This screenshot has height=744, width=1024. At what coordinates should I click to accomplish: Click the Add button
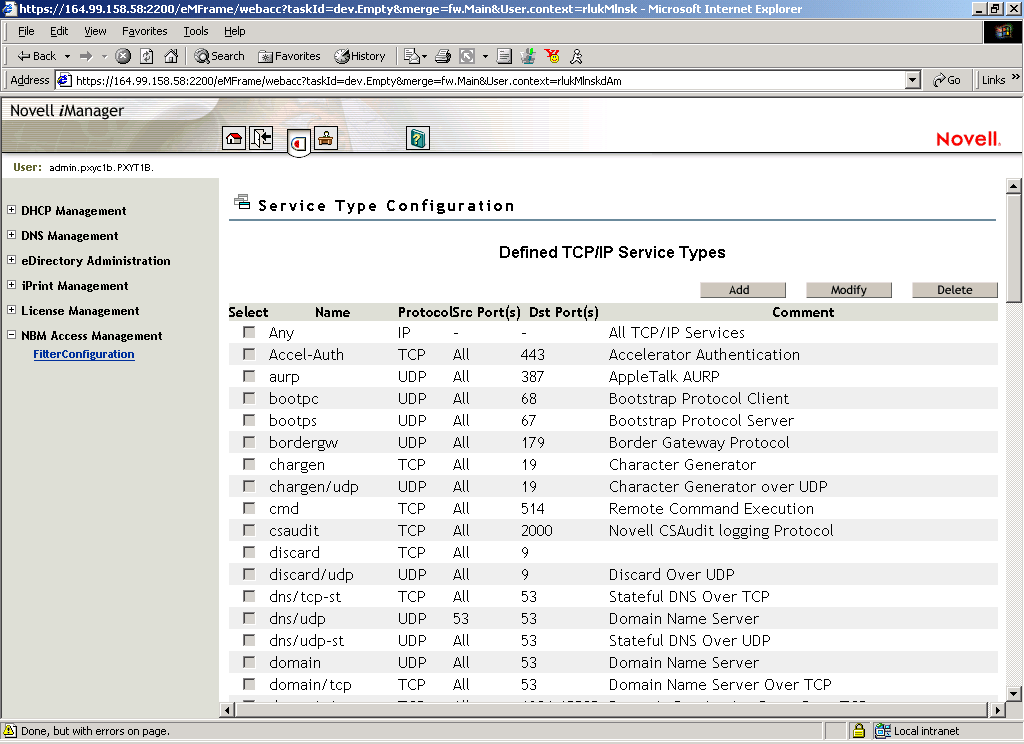tap(739, 290)
